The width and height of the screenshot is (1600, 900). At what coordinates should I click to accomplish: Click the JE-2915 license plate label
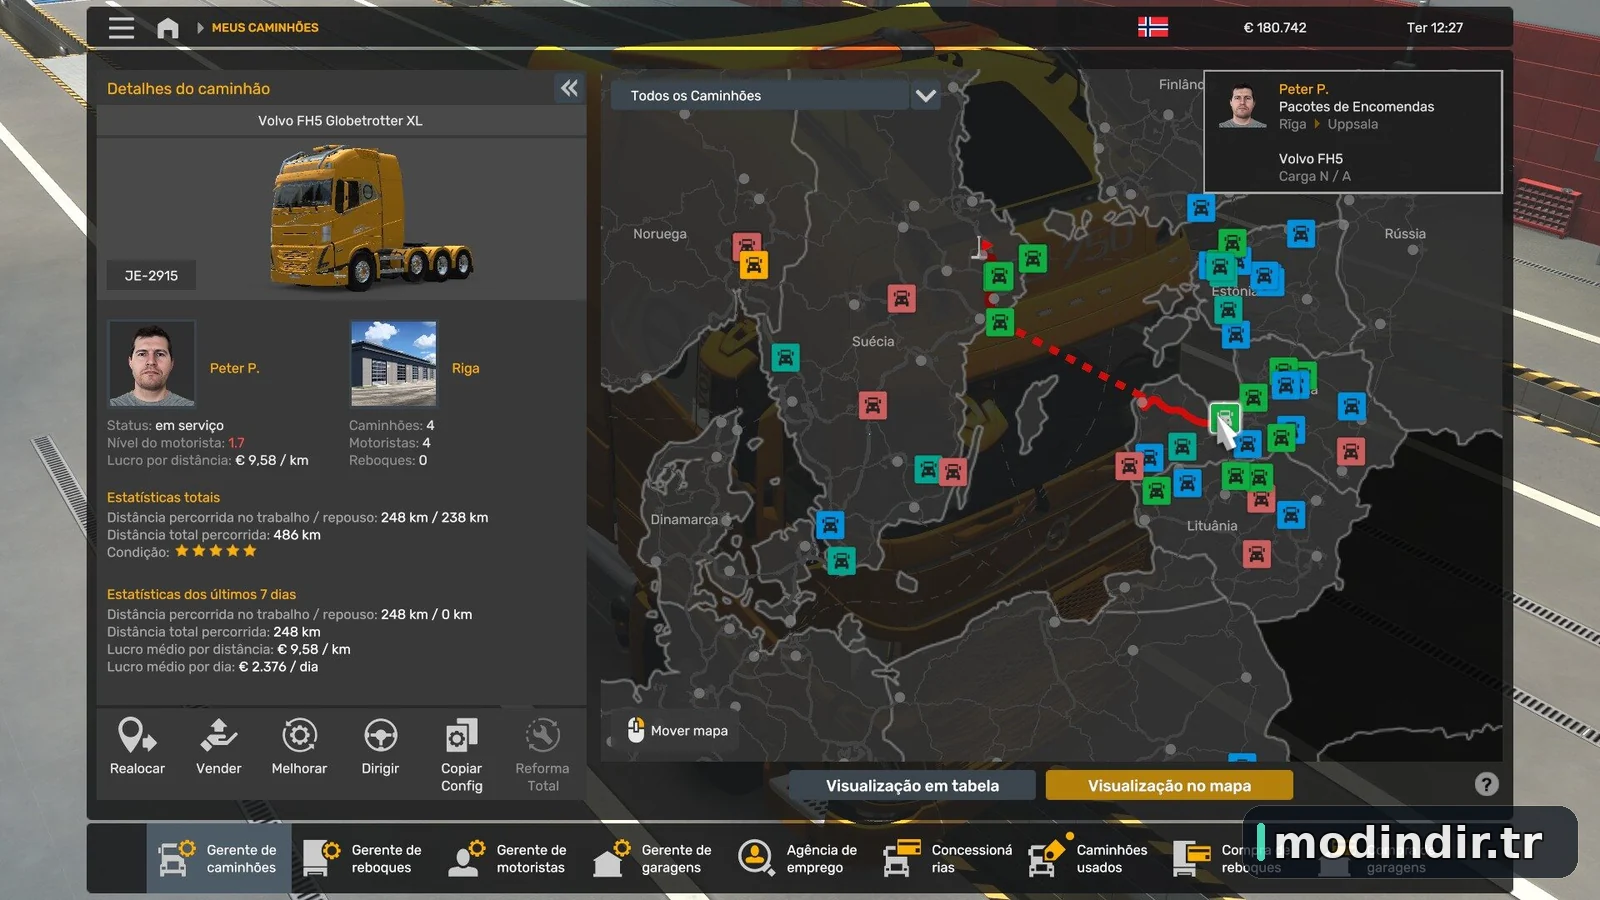coord(151,276)
